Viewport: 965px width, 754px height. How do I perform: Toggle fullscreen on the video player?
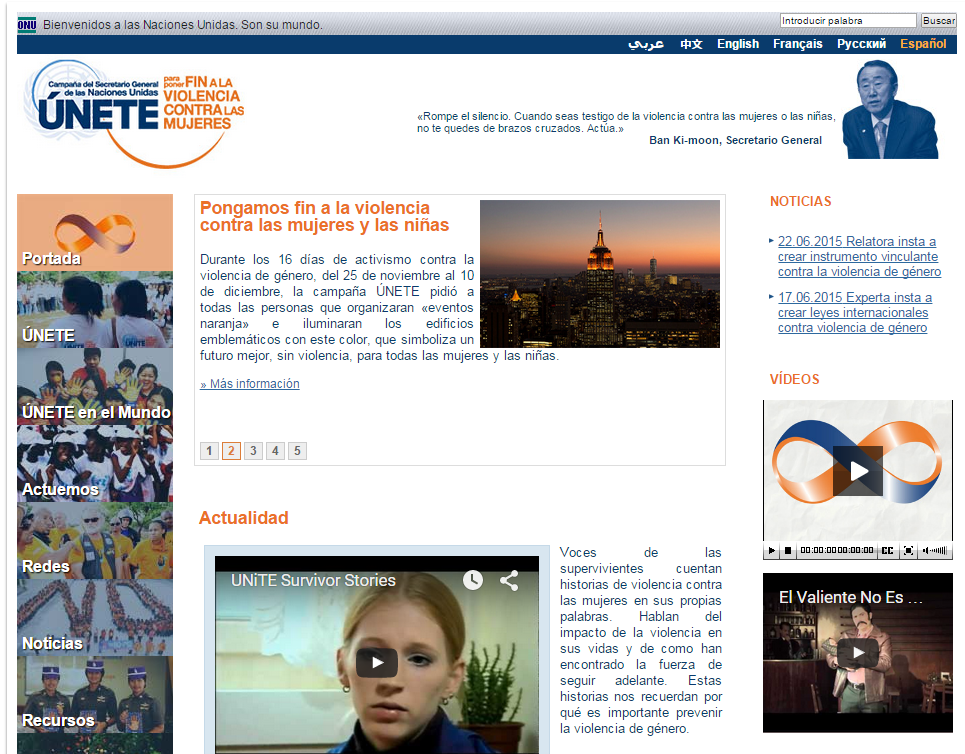coord(908,550)
